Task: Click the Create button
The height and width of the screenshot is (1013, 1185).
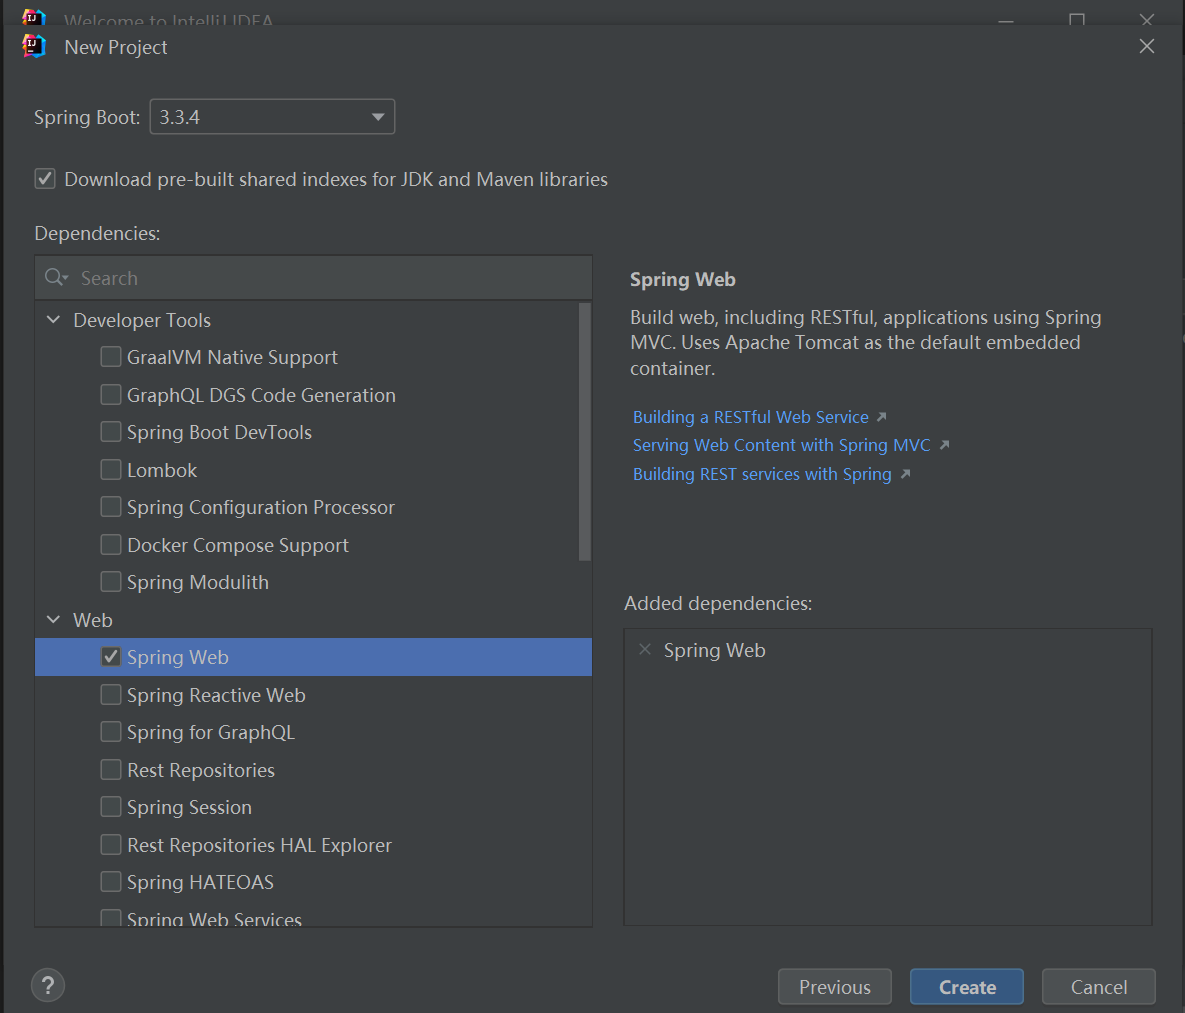Action: (x=967, y=987)
